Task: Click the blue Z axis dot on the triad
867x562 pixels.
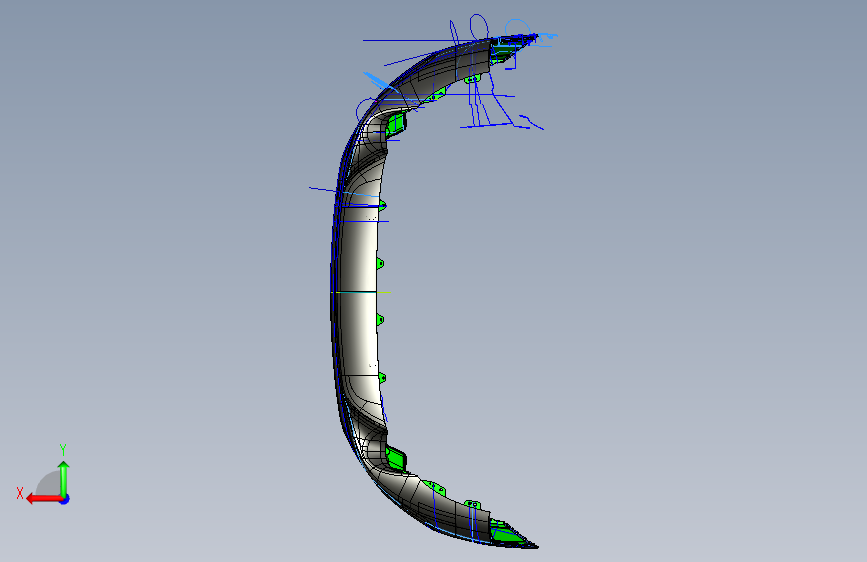Action: (x=65, y=499)
